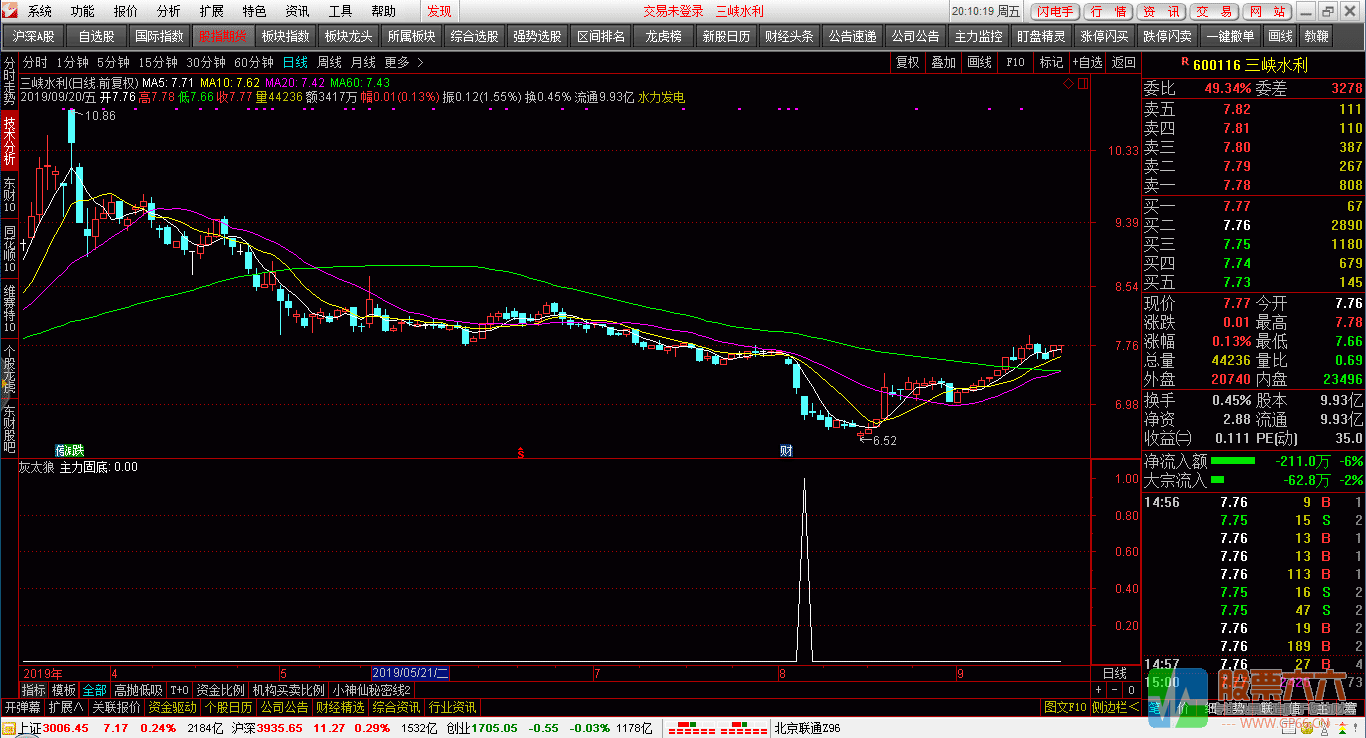Select the 维赛特10 side tab
This screenshot has height=738, width=1366.
[x=9, y=309]
